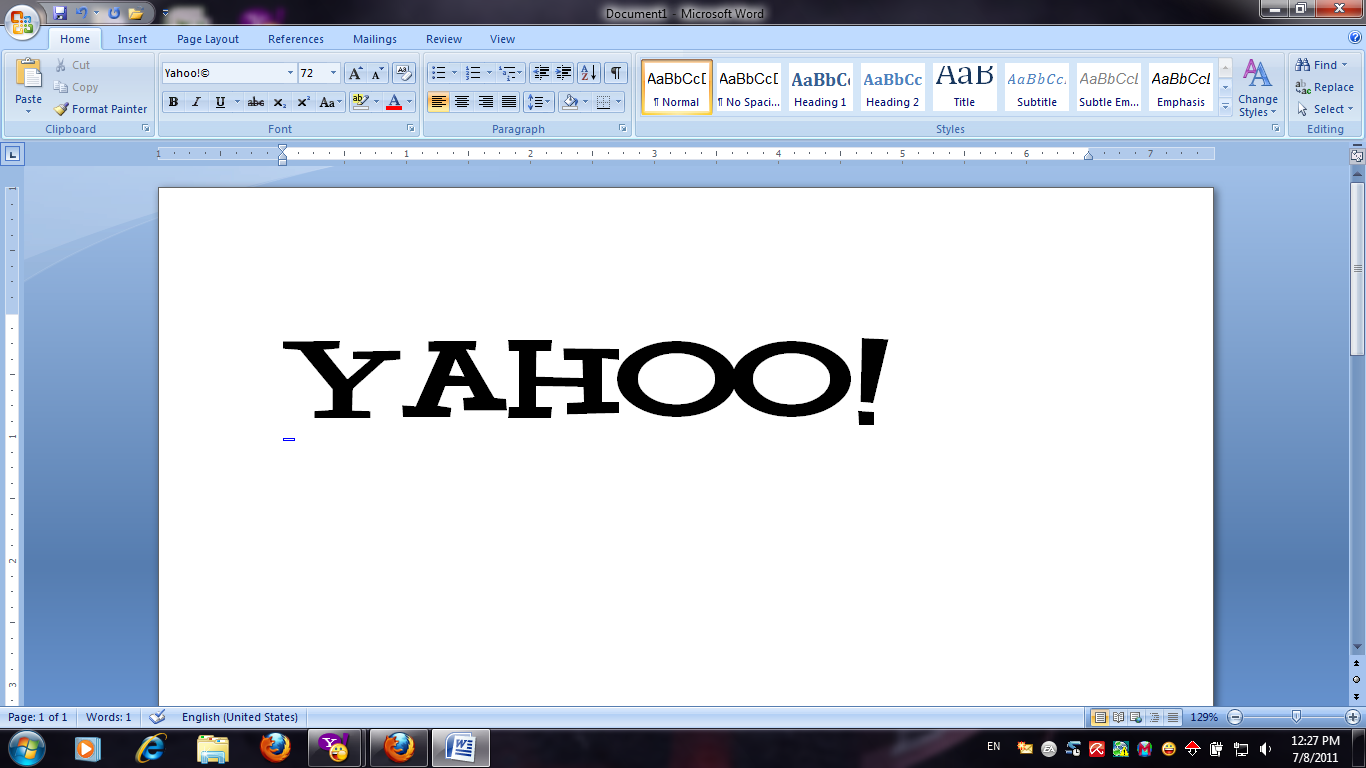
Task: Toggle bold formatting
Action: tap(173, 102)
